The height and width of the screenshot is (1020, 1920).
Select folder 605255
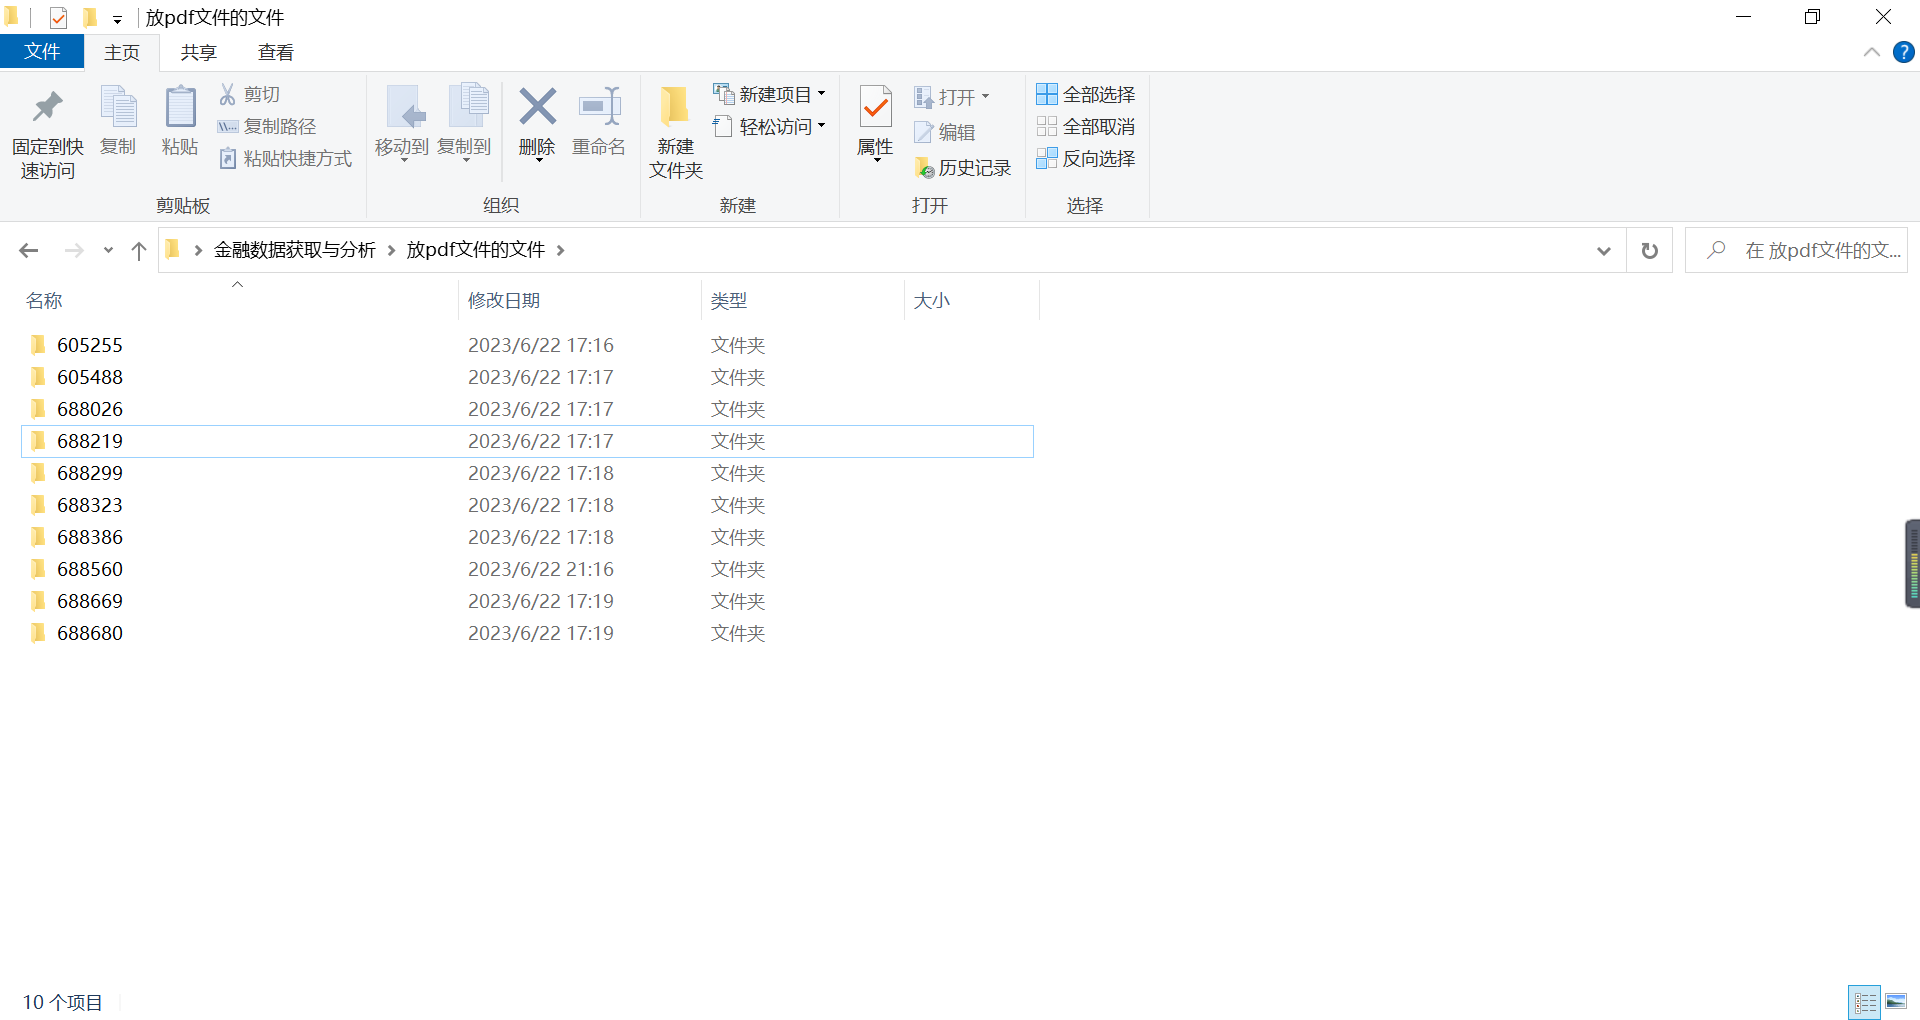coord(527,345)
